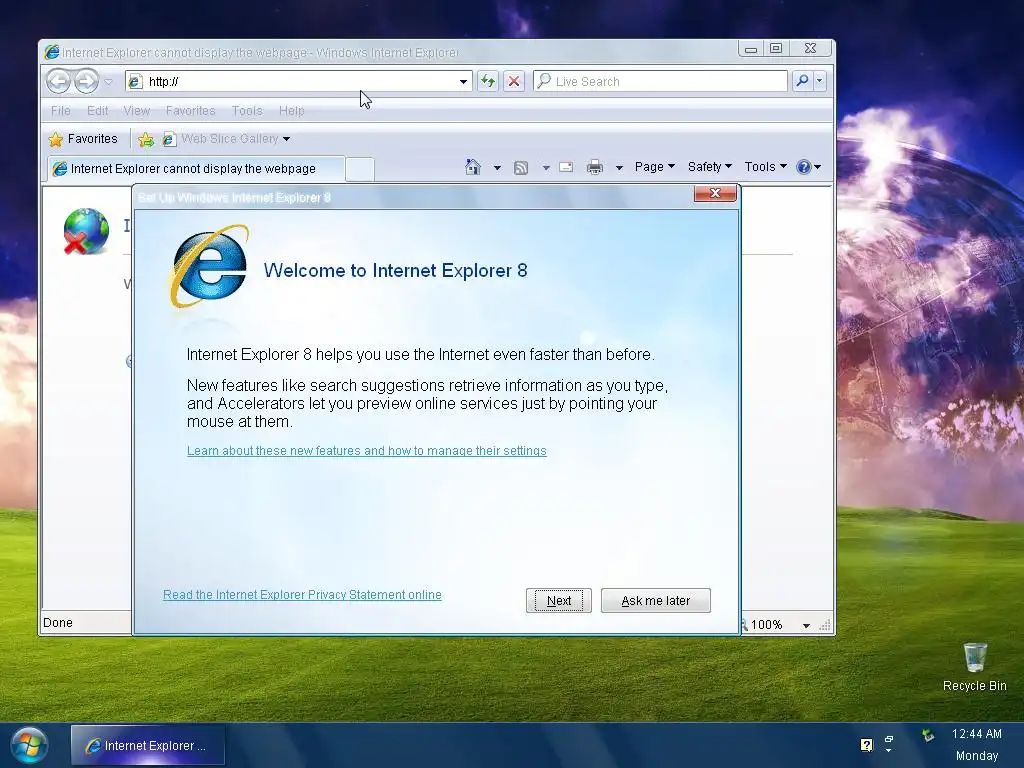
Task: Minimize the Internet Explorer window
Action: (751, 49)
